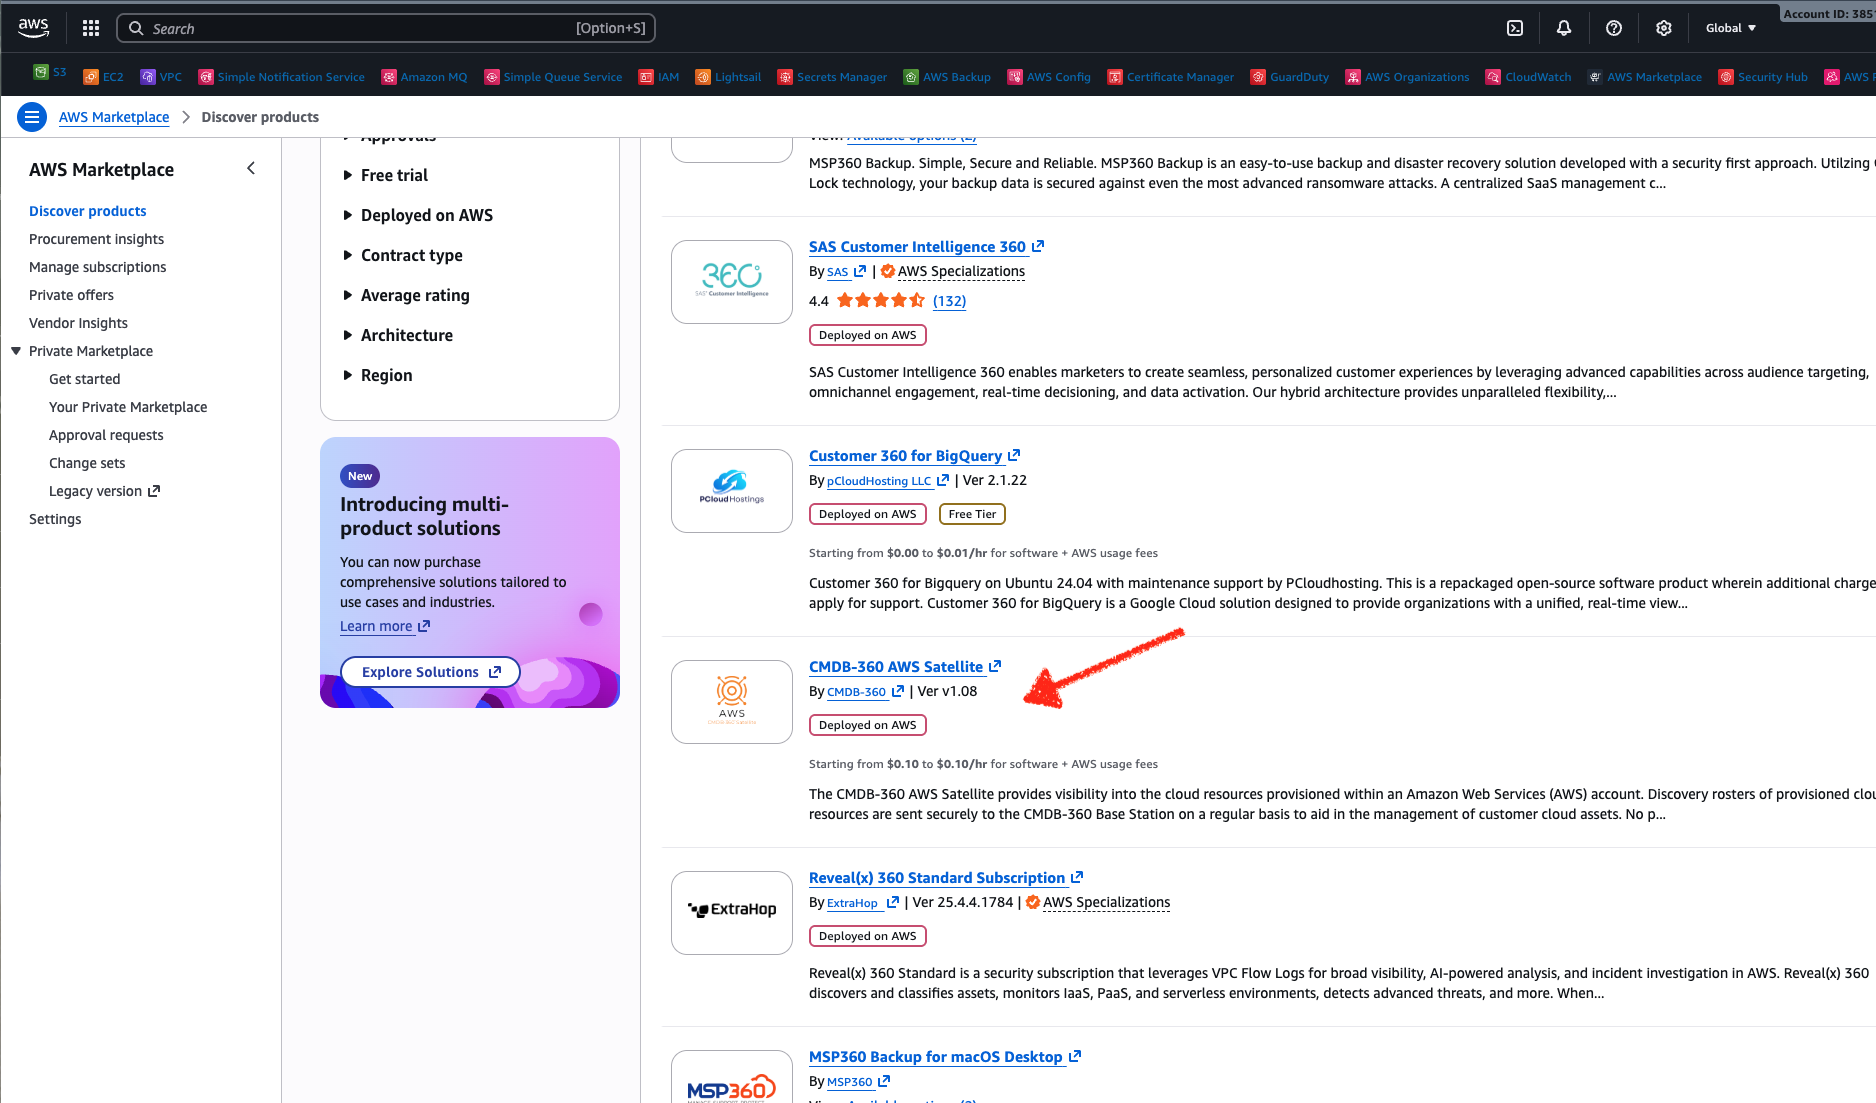Screen dimensions: 1876x1103
Task: Open the Global region dropdown
Action: (x=1731, y=28)
